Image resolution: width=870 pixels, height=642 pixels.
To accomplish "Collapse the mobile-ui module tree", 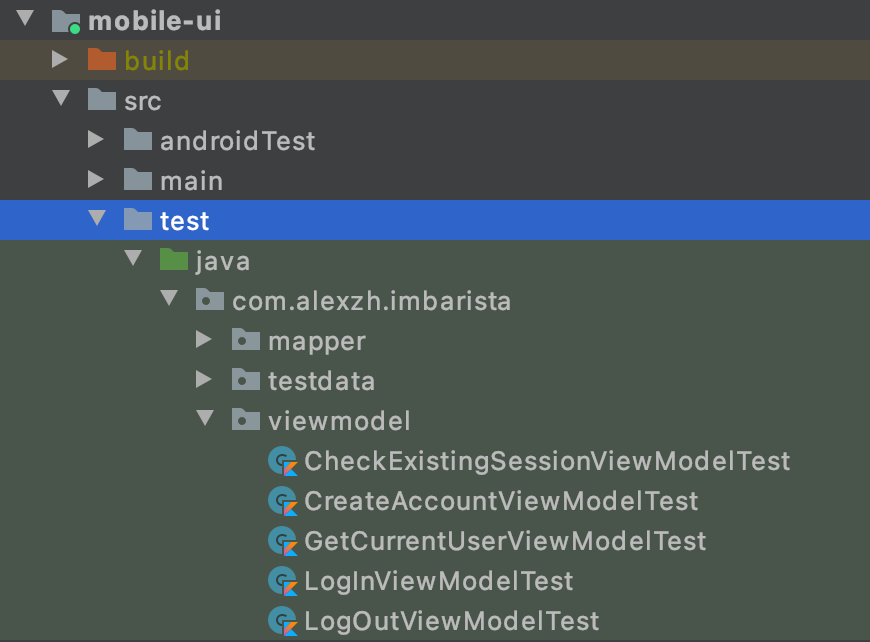I will (x=24, y=19).
